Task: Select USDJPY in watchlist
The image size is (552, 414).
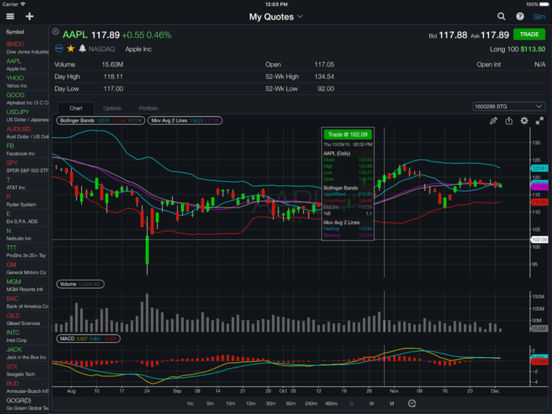Action: (x=25, y=115)
